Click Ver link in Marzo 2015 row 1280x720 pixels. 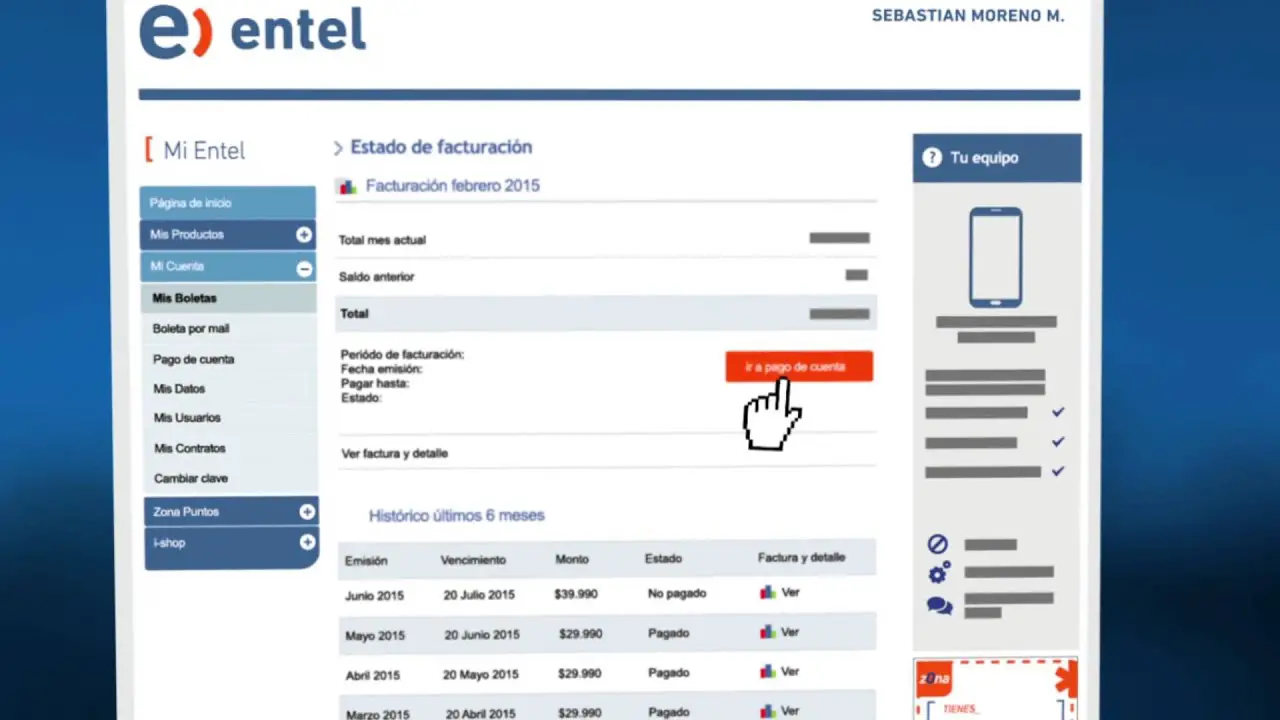pos(791,711)
